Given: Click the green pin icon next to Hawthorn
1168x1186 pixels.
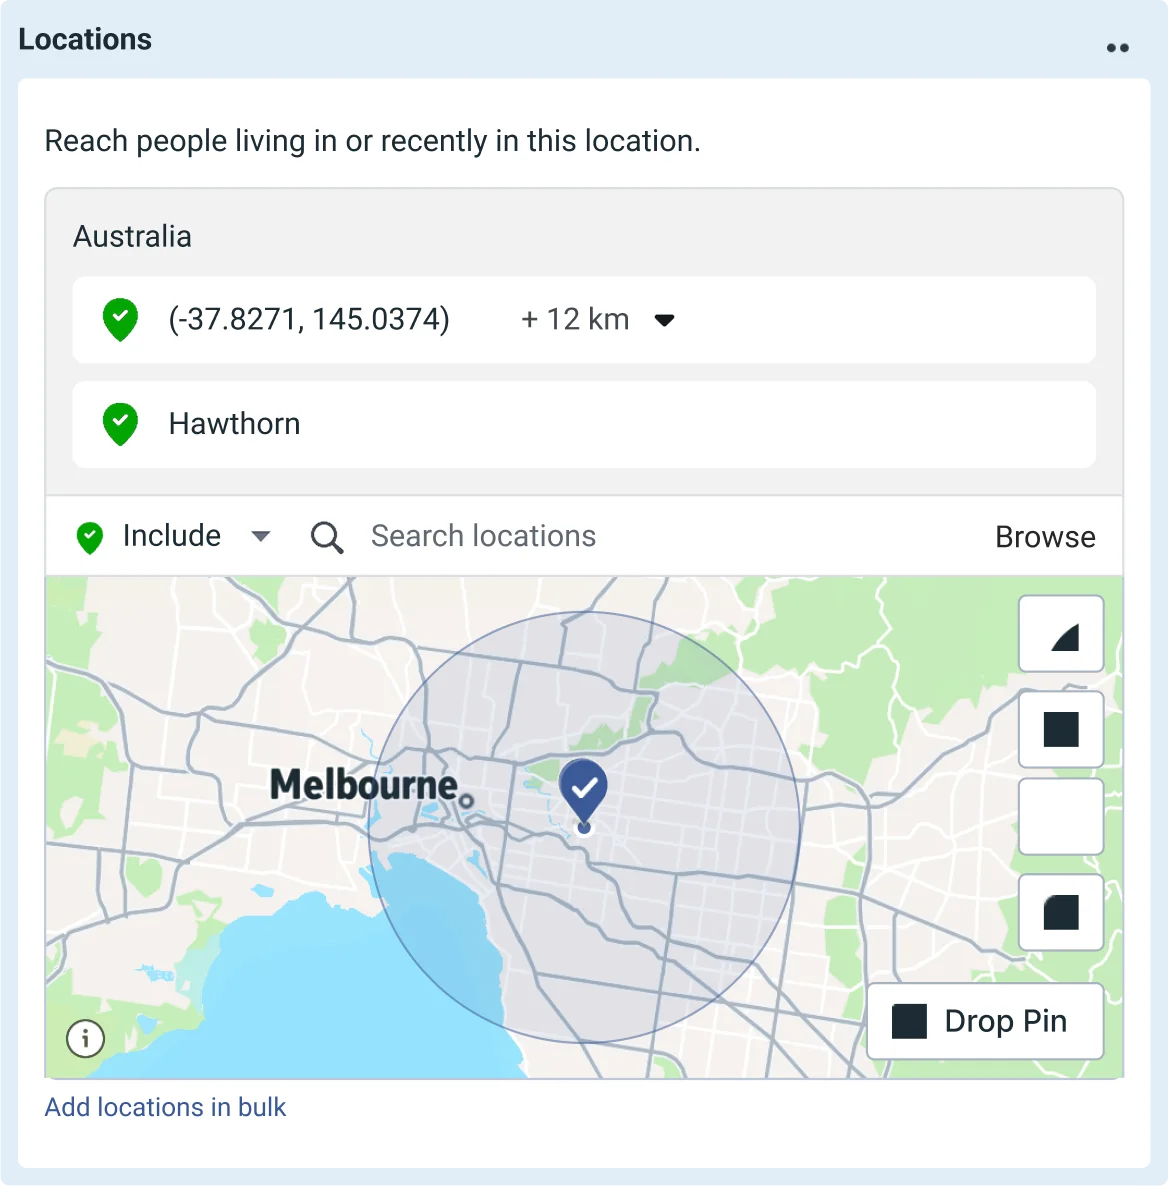Looking at the screenshot, I should point(120,424).
